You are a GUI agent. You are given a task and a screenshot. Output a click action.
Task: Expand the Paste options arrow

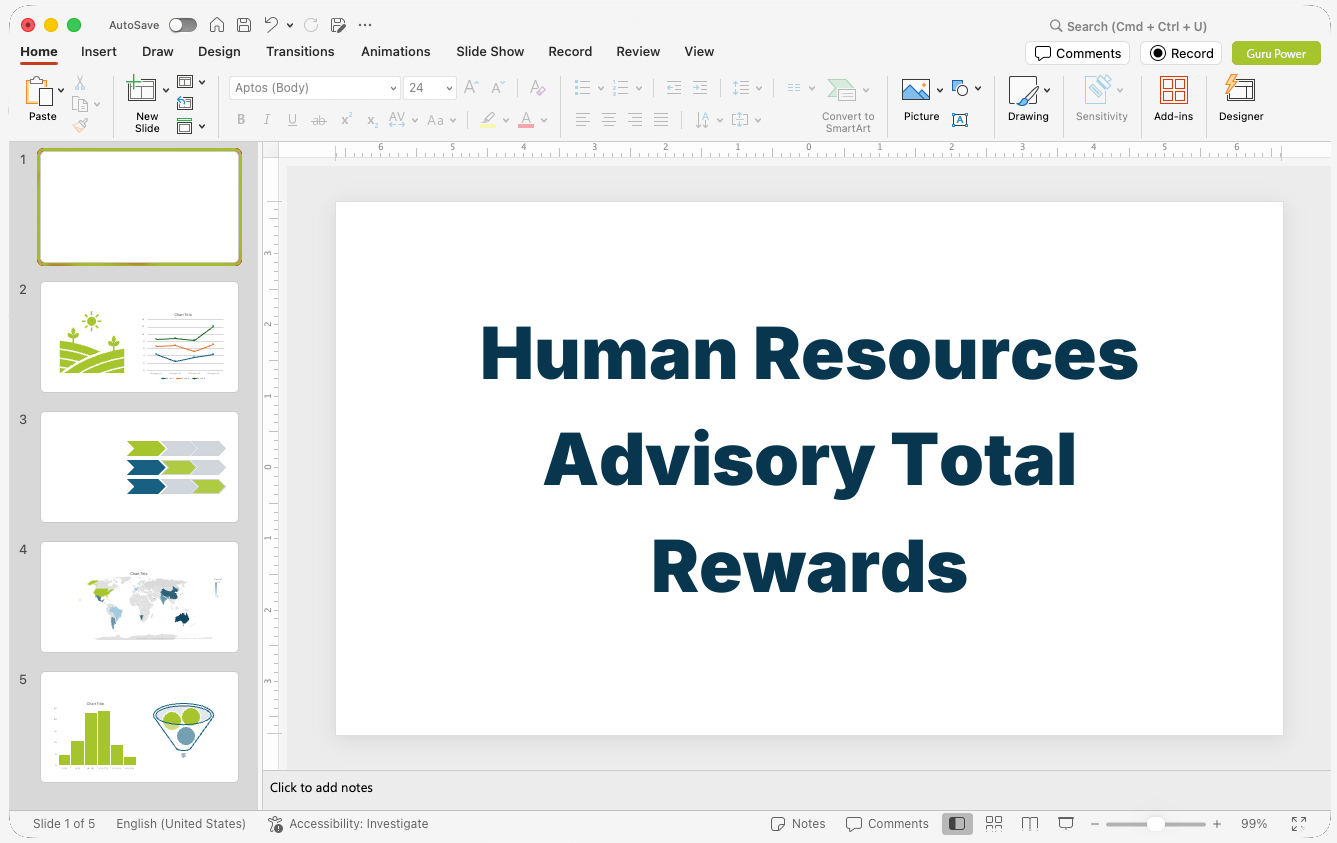pos(62,91)
